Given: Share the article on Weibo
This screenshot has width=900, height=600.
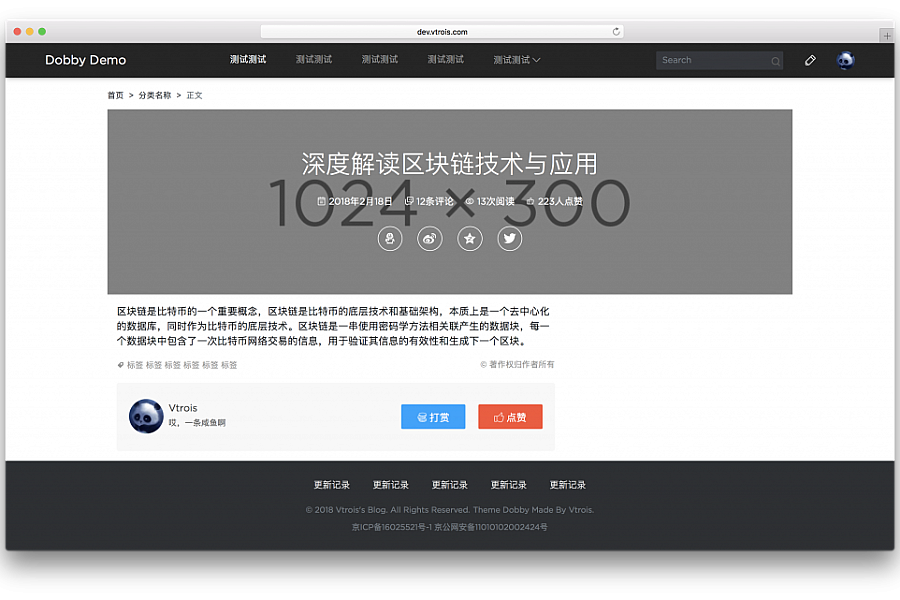Looking at the screenshot, I should pos(429,238).
